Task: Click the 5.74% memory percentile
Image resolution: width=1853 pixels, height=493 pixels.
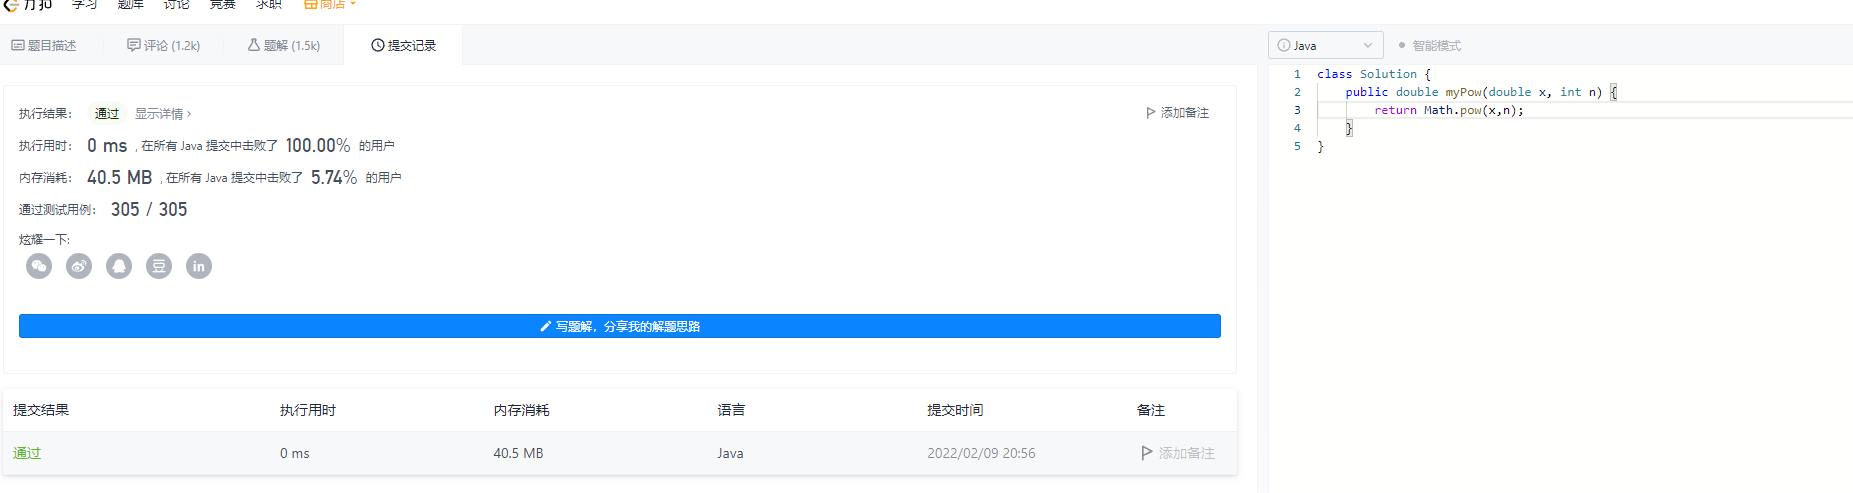Action: [334, 177]
